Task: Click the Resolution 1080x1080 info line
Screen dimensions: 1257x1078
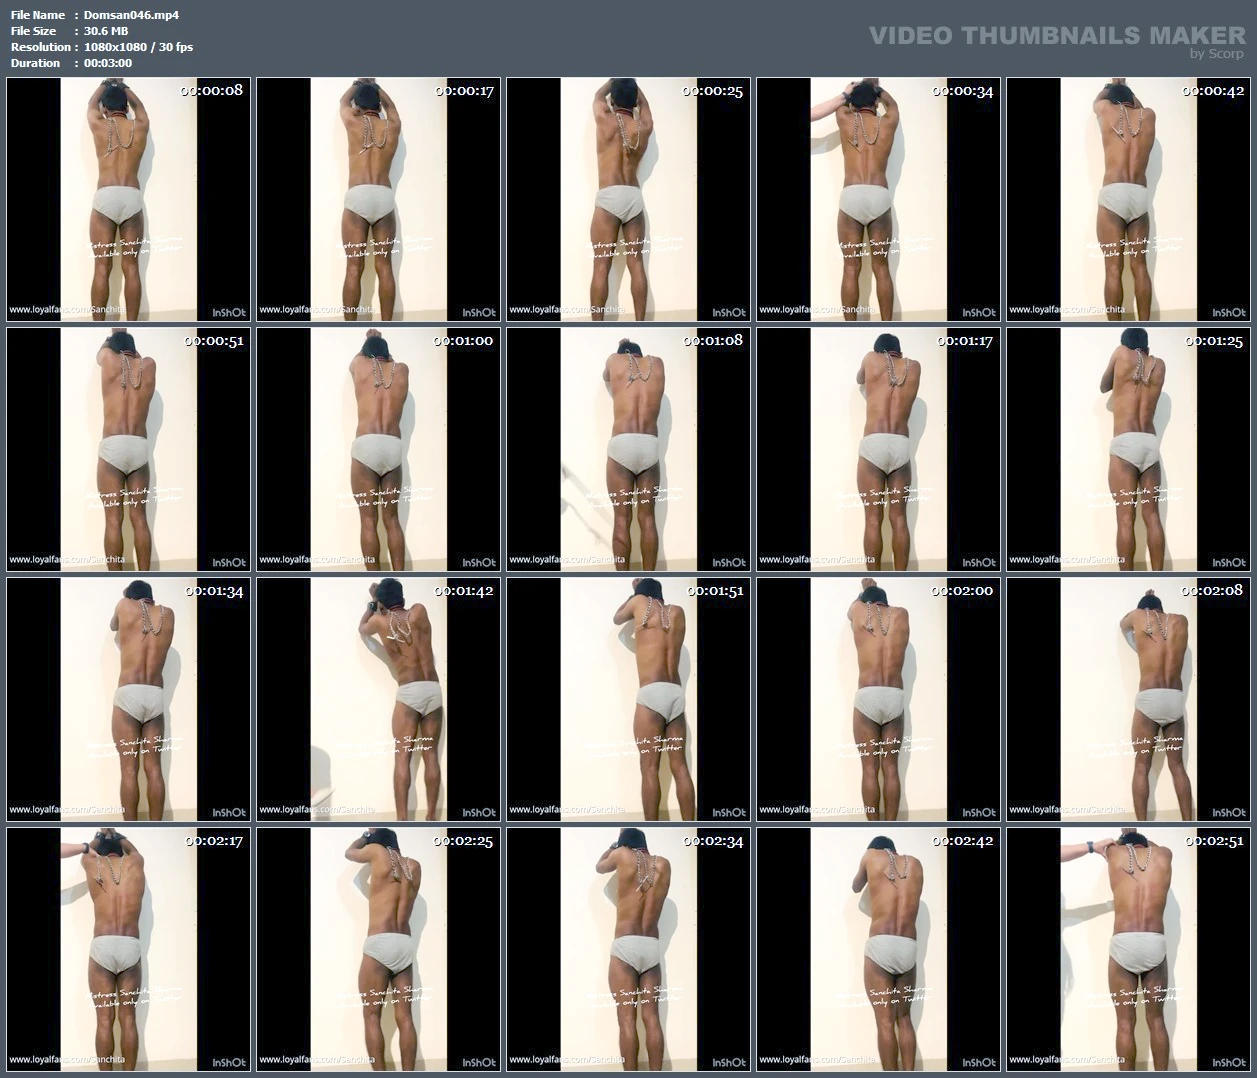Action: [x=138, y=47]
